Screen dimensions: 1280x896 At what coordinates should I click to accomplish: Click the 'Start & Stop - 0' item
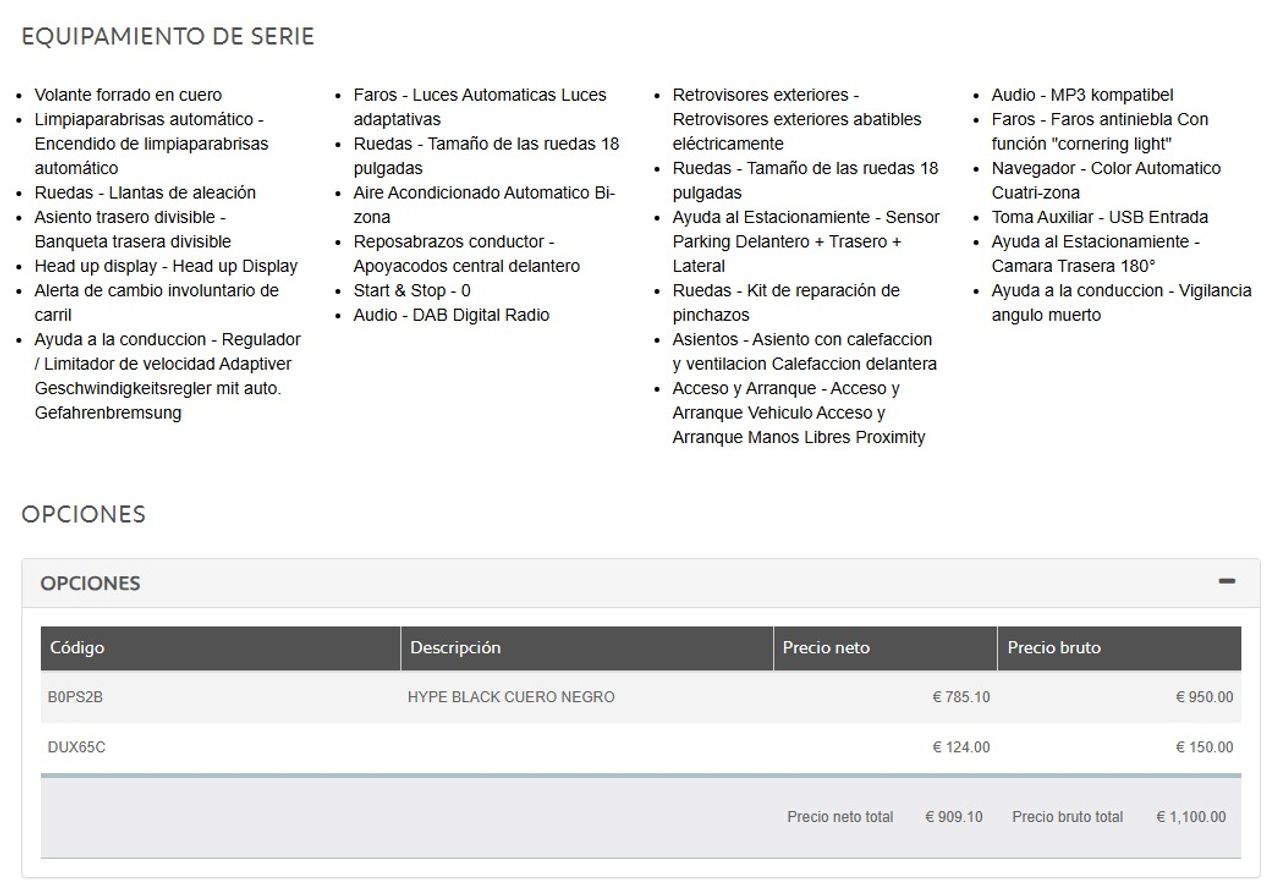[411, 291]
